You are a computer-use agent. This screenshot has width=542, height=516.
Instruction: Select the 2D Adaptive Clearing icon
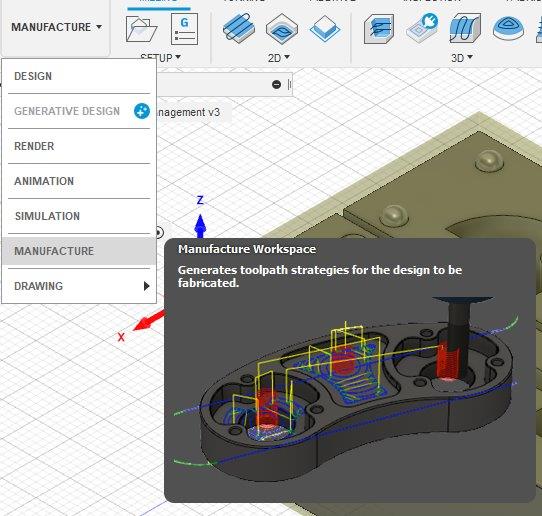239,29
